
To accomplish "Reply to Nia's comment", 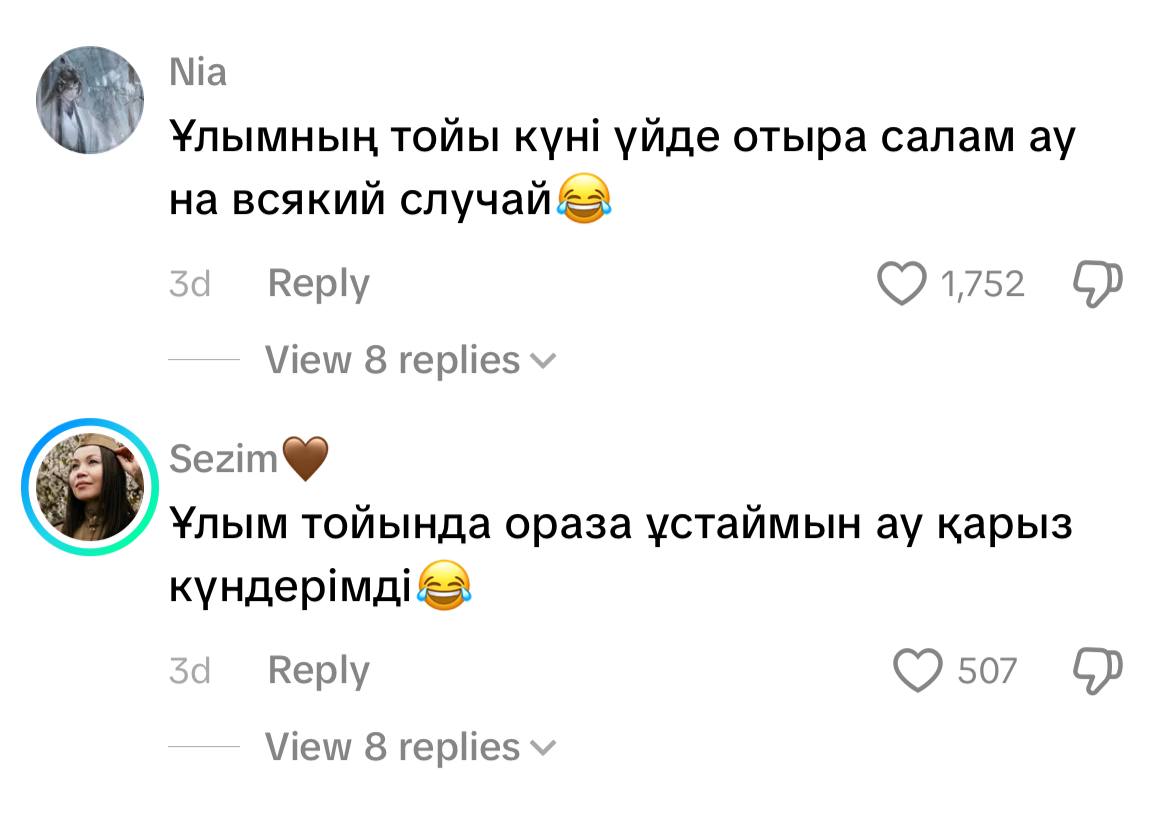I will tap(319, 284).
